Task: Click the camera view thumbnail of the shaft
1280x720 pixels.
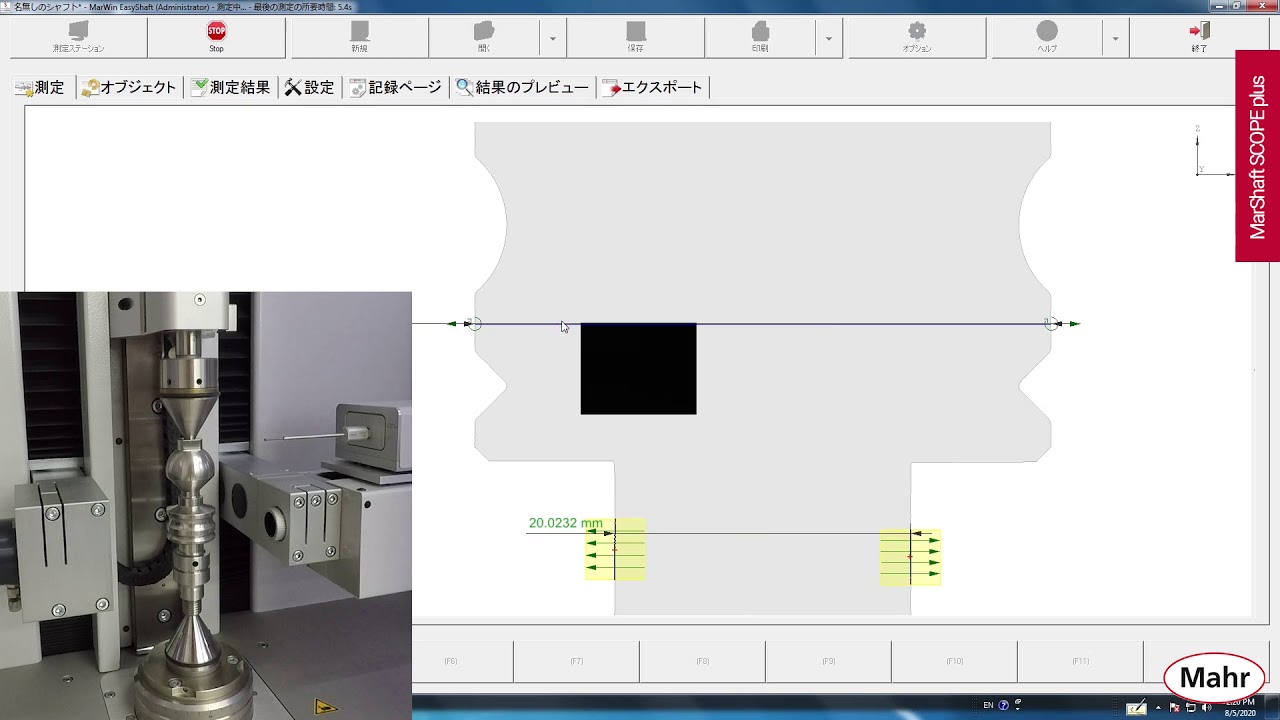Action: 206,506
